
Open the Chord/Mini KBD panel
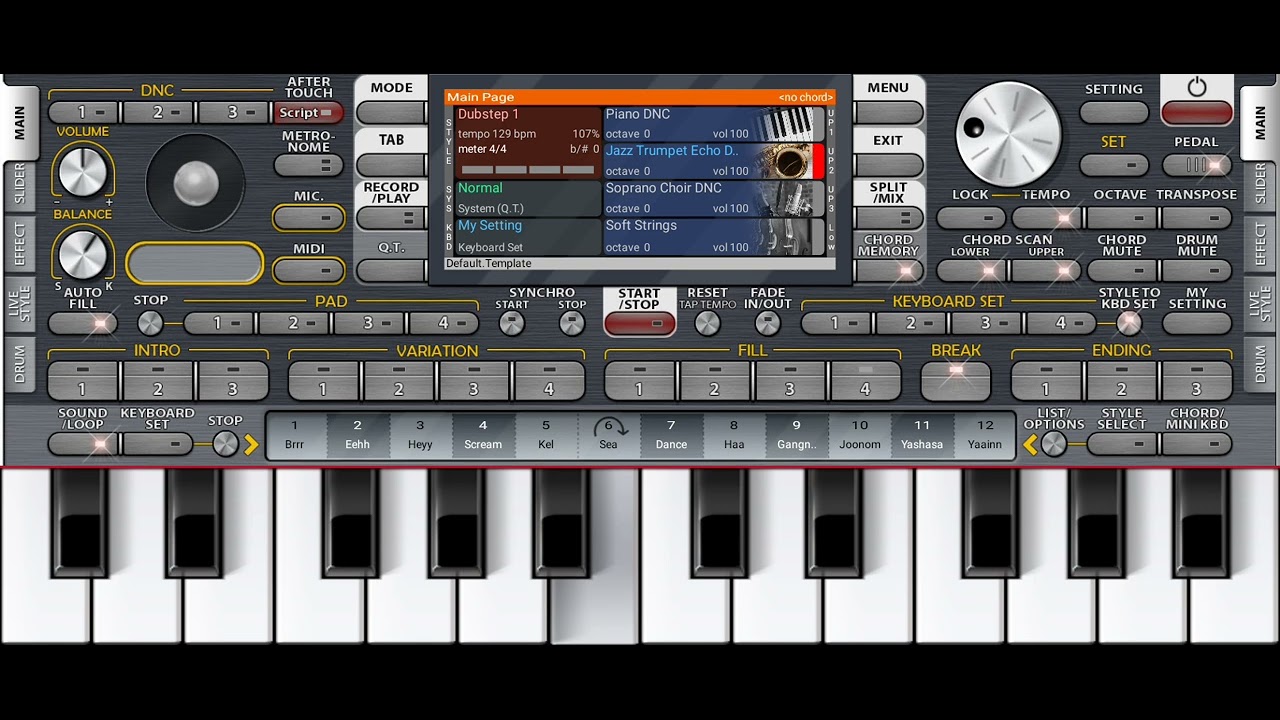pos(1197,444)
